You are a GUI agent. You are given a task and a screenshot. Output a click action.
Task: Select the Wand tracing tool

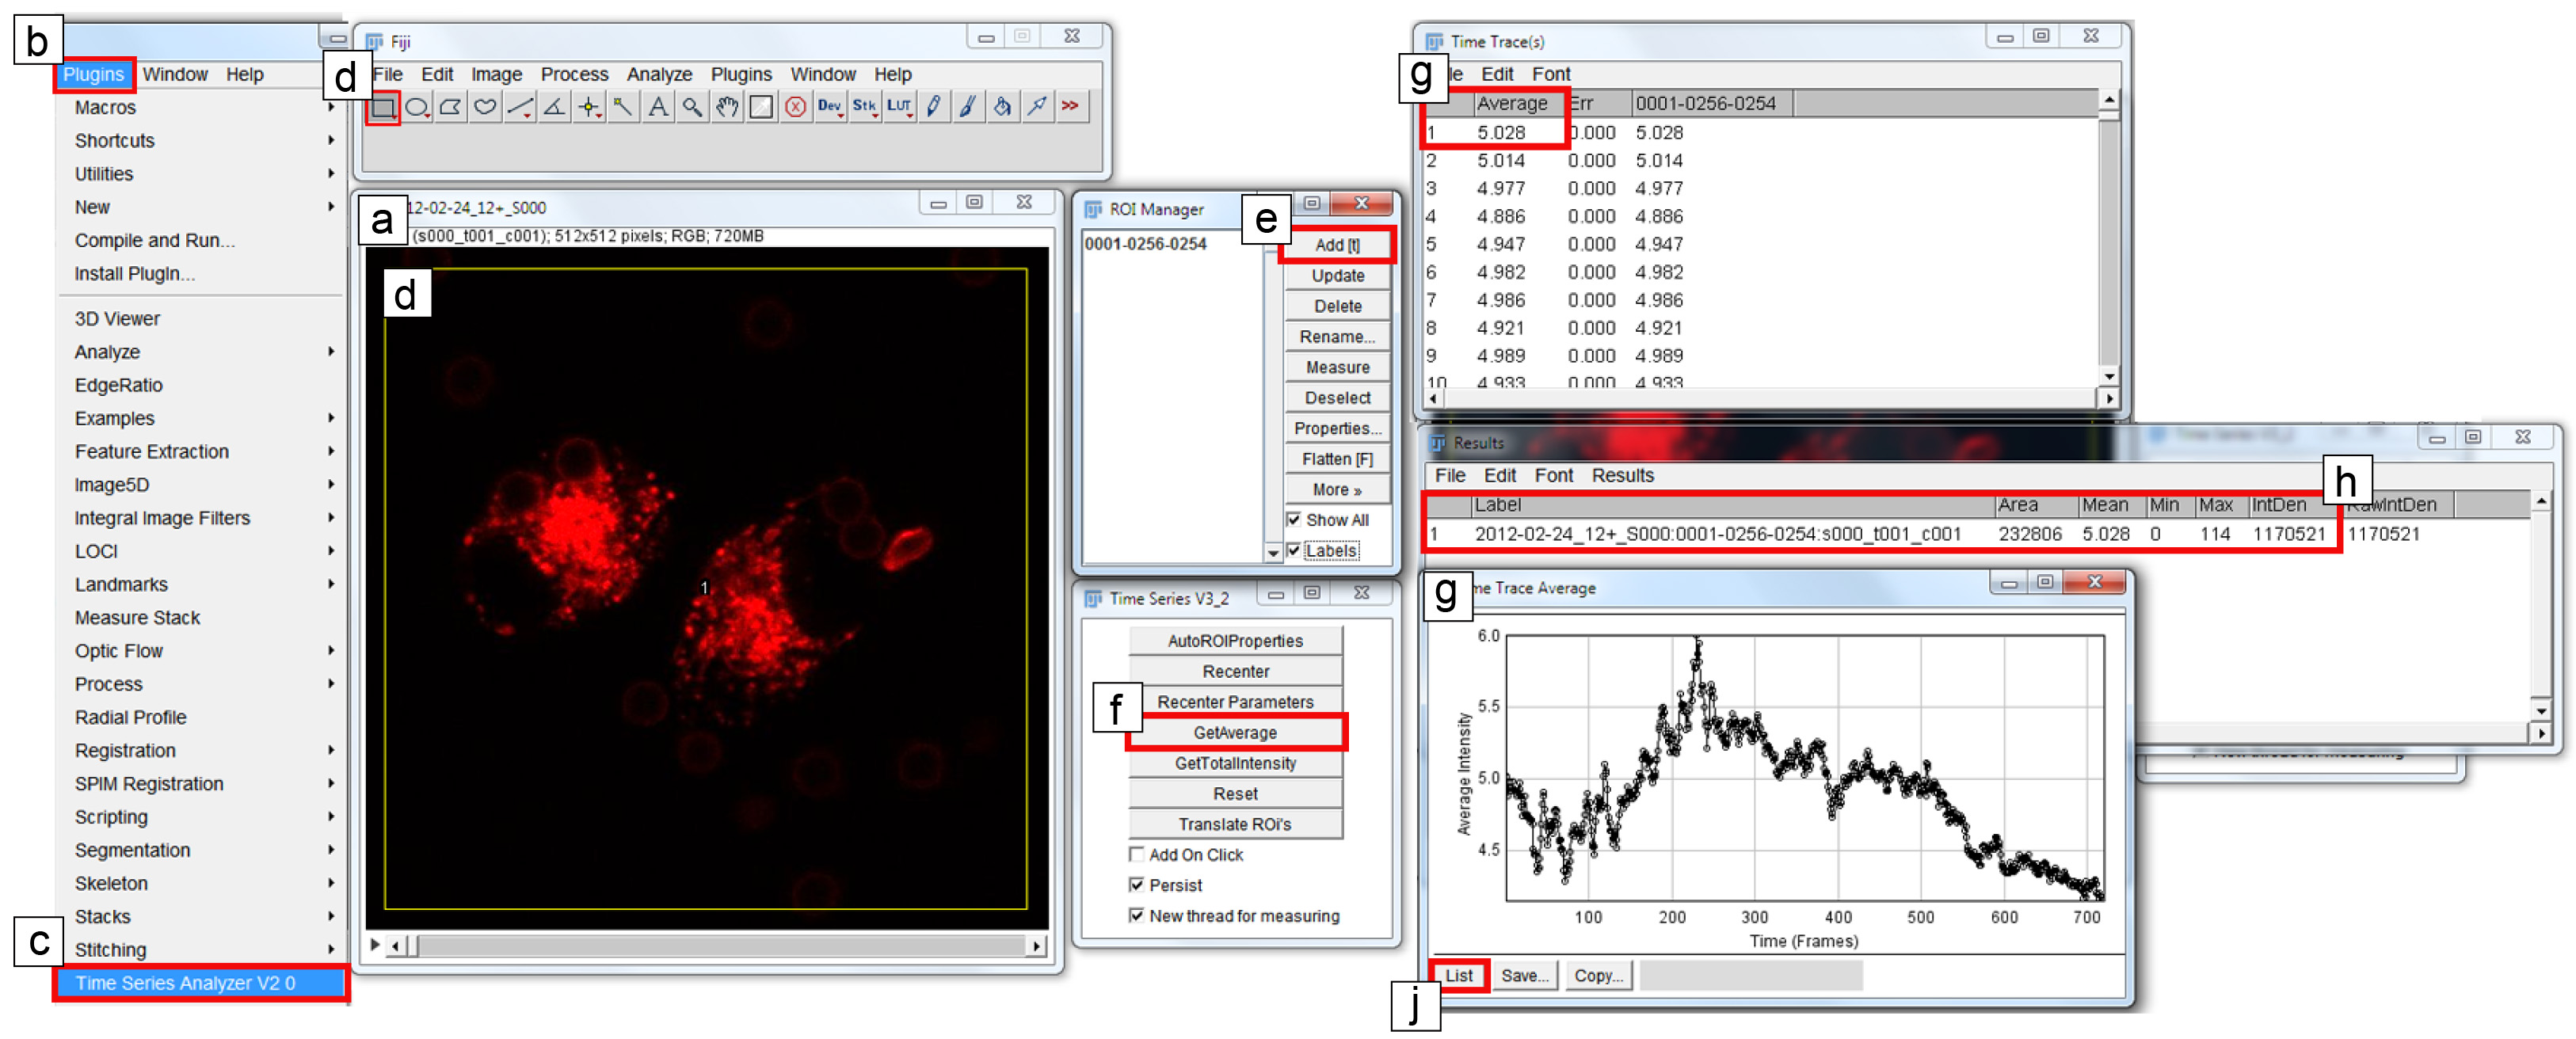(x=622, y=106)
